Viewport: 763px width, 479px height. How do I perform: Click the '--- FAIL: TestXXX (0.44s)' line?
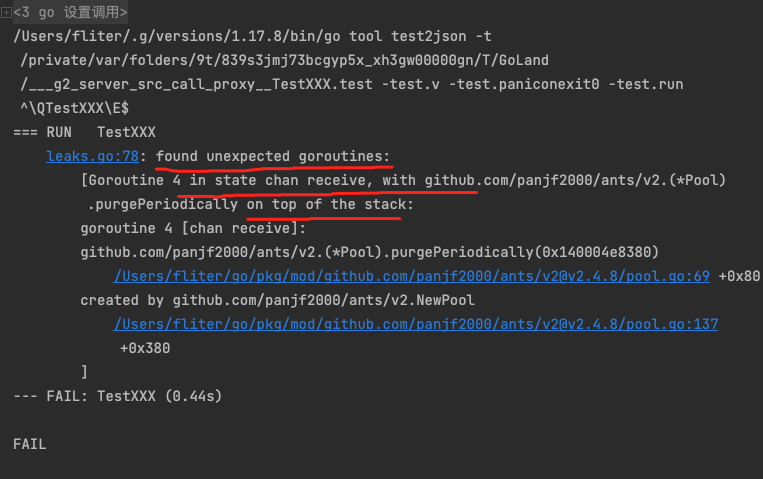tap(117, 396)
